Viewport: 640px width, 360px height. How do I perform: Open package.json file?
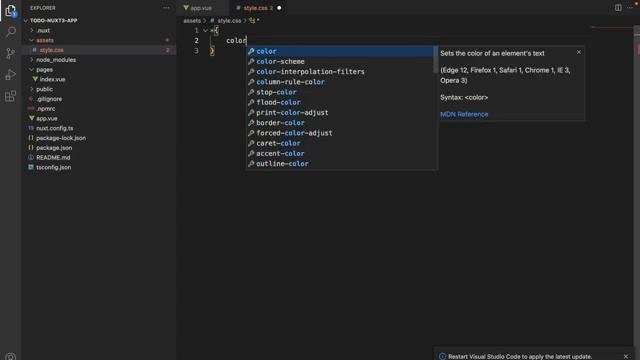54,148
